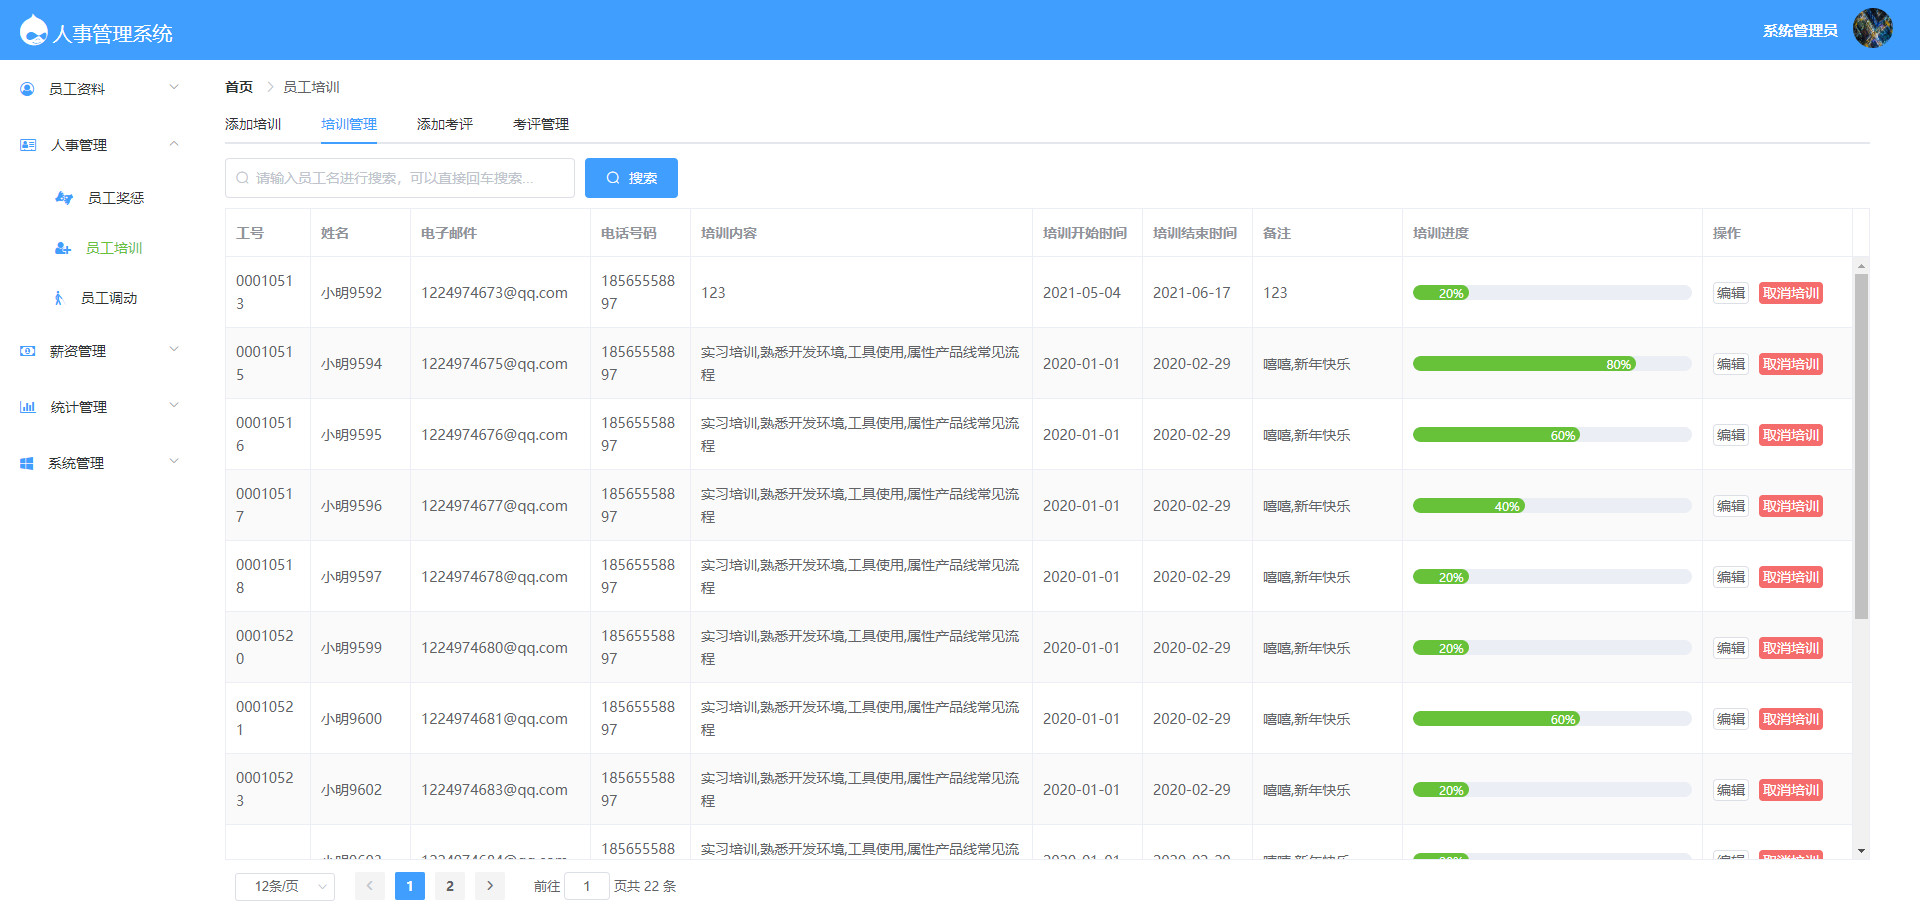
Task: Collapse the 人事管理 menu chevron
Action: click(x=174, y=144)
